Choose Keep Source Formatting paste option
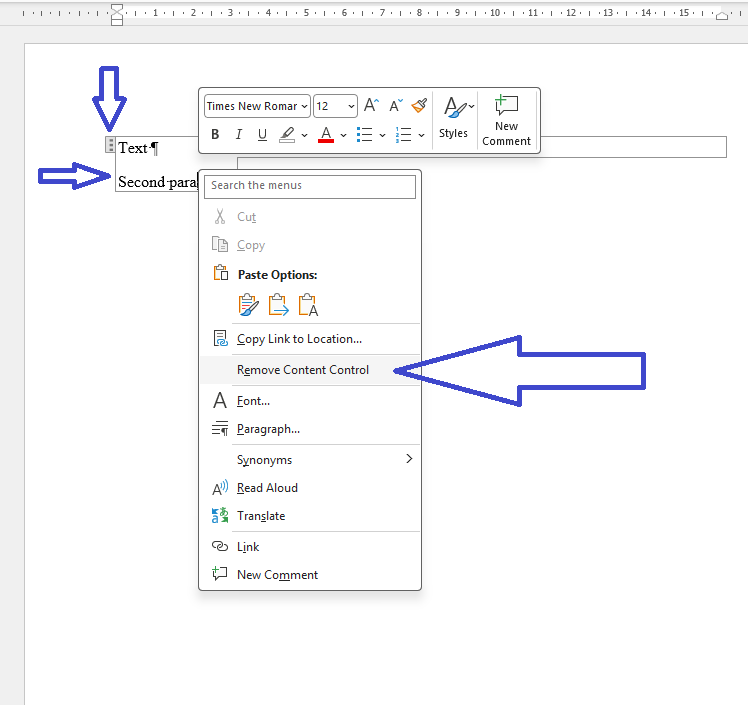748x705 pixels. [249, 305]
